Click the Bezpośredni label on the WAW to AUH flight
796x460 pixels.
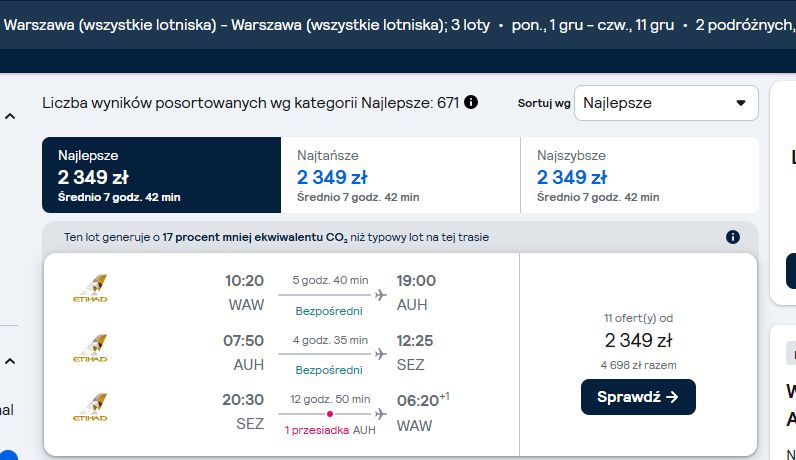(x=329, y=311)
